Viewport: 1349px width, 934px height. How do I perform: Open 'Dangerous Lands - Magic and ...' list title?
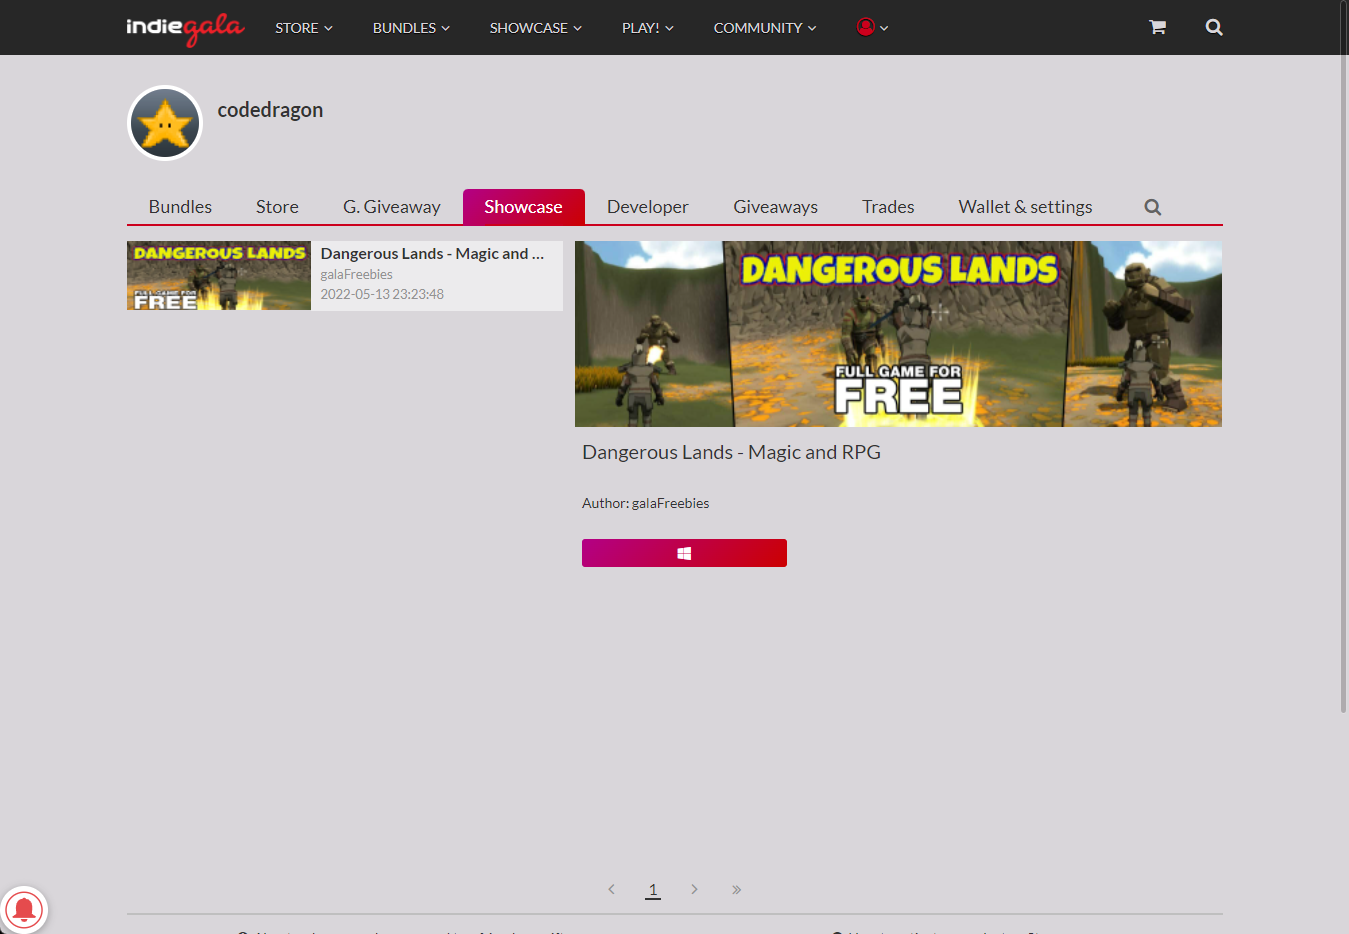tap(432, 254)
